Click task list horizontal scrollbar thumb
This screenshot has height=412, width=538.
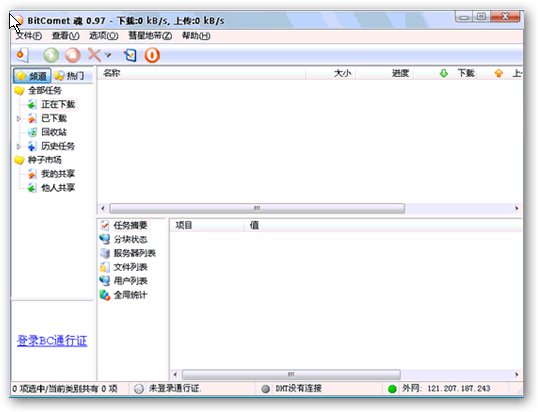tap(257, 208)
